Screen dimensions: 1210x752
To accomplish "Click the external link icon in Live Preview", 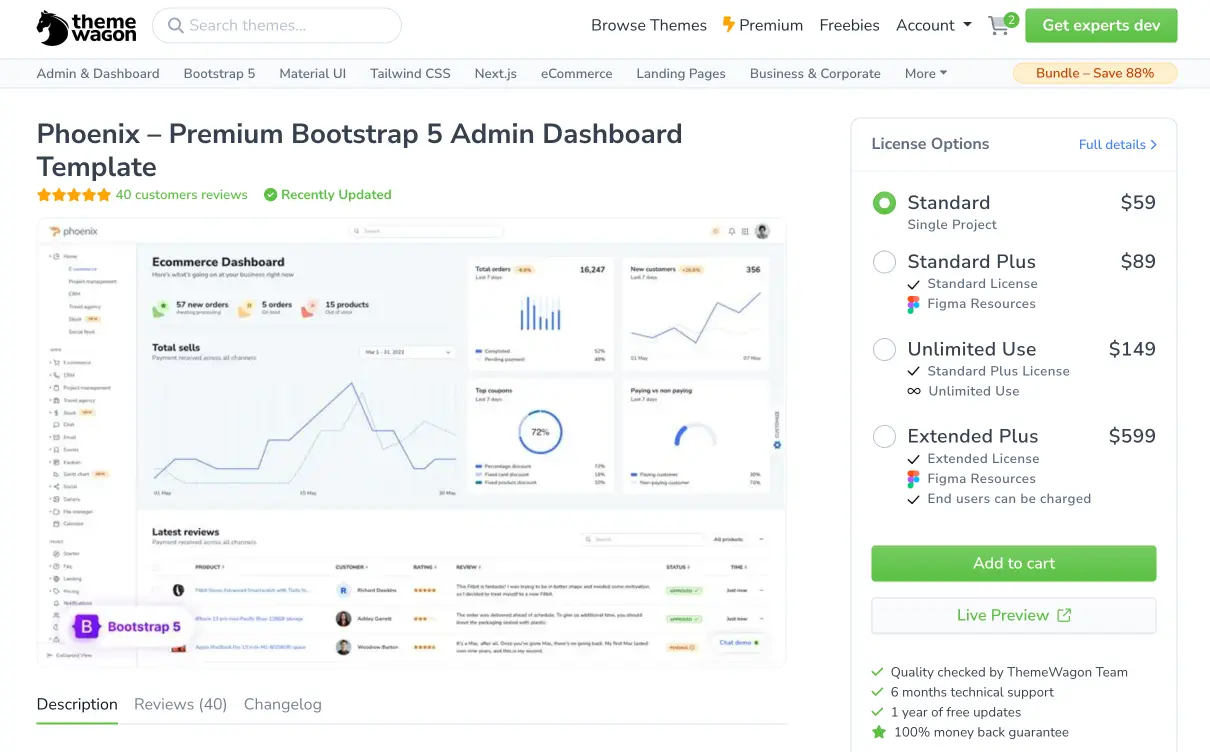I will (1064, 615).
